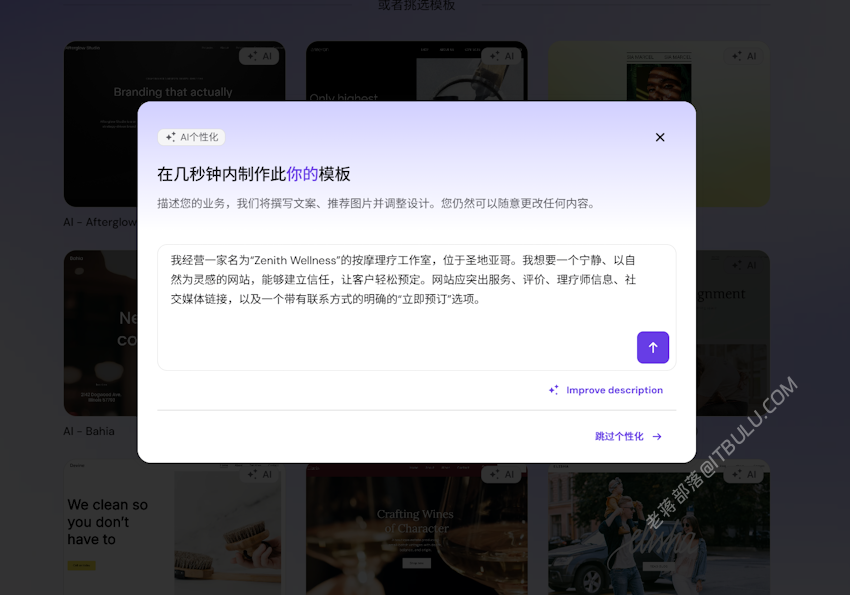Click AI badge on the cleaning template
The width and height of the screenshot is (850, 595).
coord(259,474)
